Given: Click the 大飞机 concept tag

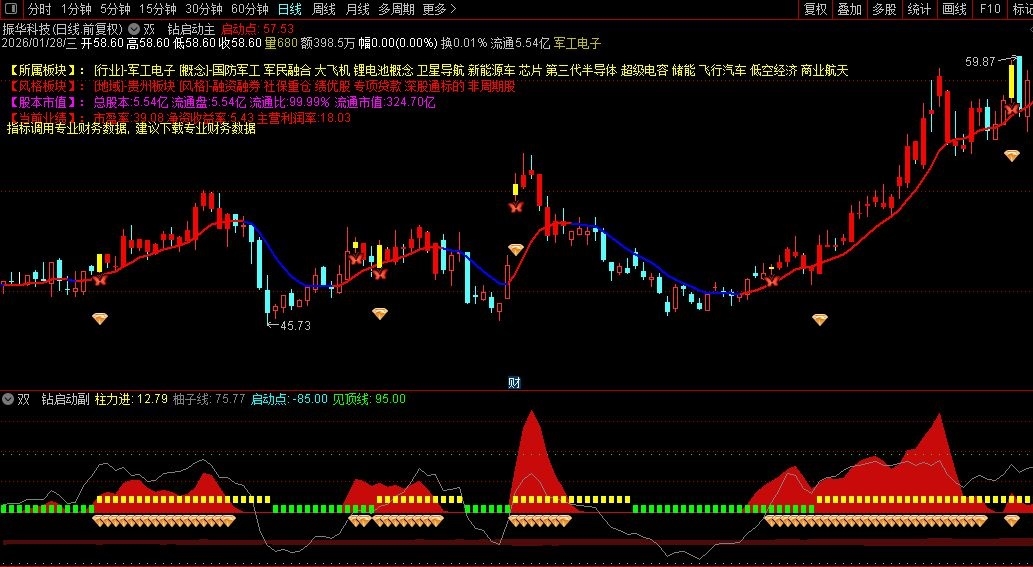Looking at the screenshot, I should (332, 70).
